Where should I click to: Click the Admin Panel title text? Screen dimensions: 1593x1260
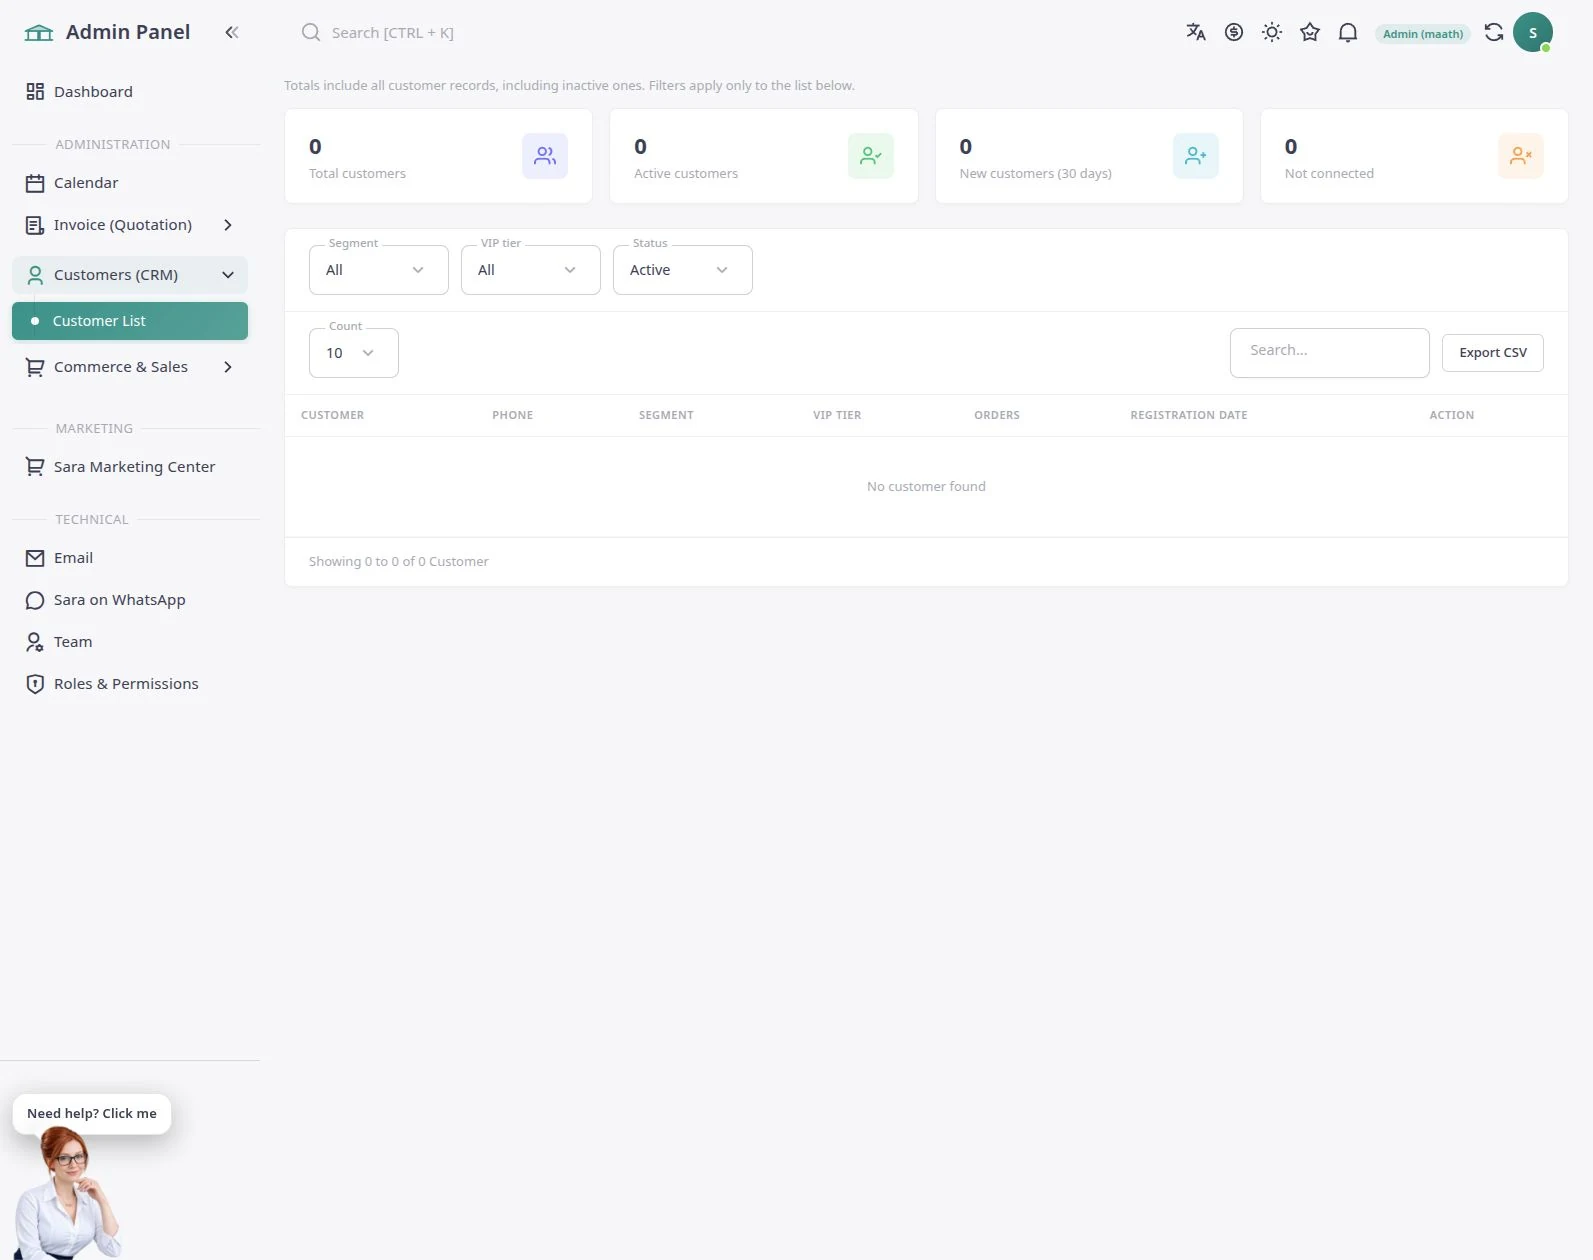tap(128, 32)
